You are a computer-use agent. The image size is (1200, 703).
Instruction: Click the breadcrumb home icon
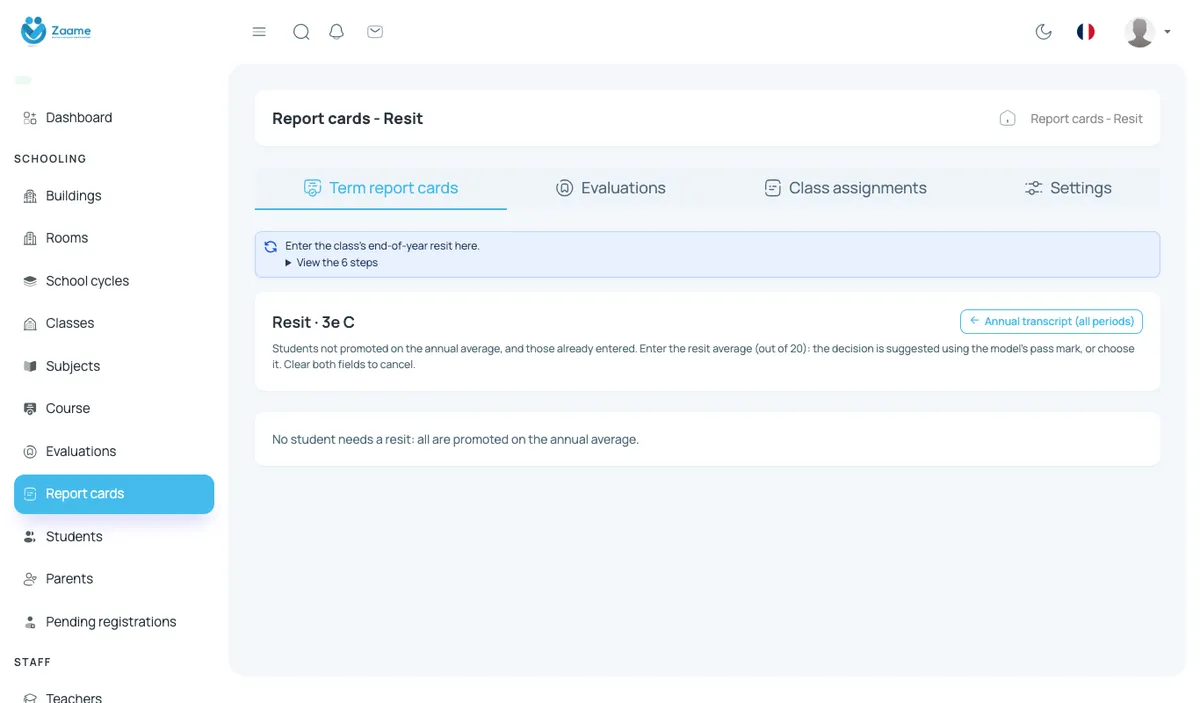click(1008, 118)
